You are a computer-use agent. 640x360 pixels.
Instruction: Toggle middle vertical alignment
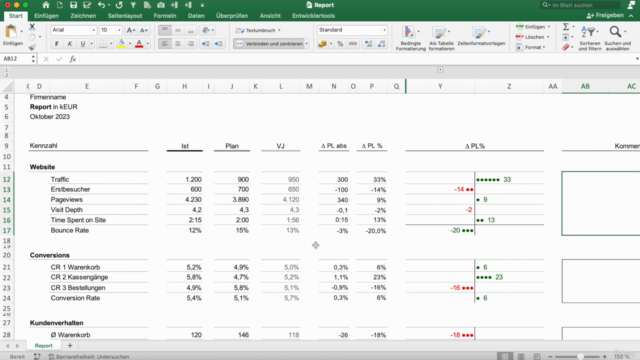coord(178,30)
